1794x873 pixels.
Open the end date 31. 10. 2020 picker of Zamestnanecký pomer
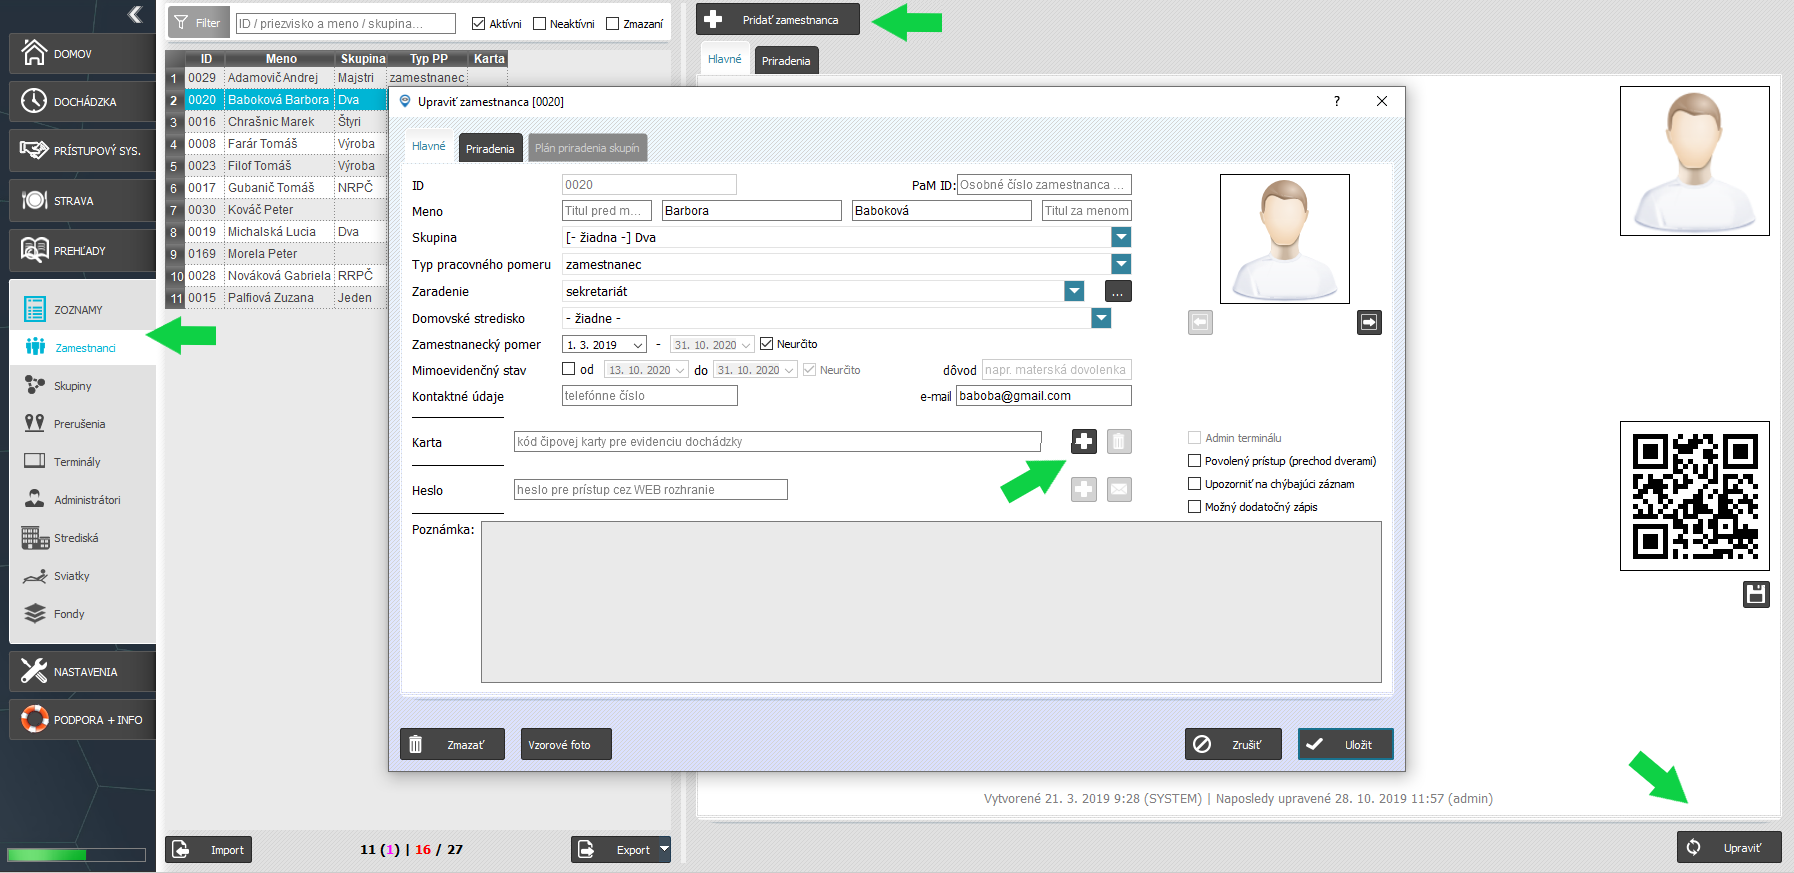point(746,345)
